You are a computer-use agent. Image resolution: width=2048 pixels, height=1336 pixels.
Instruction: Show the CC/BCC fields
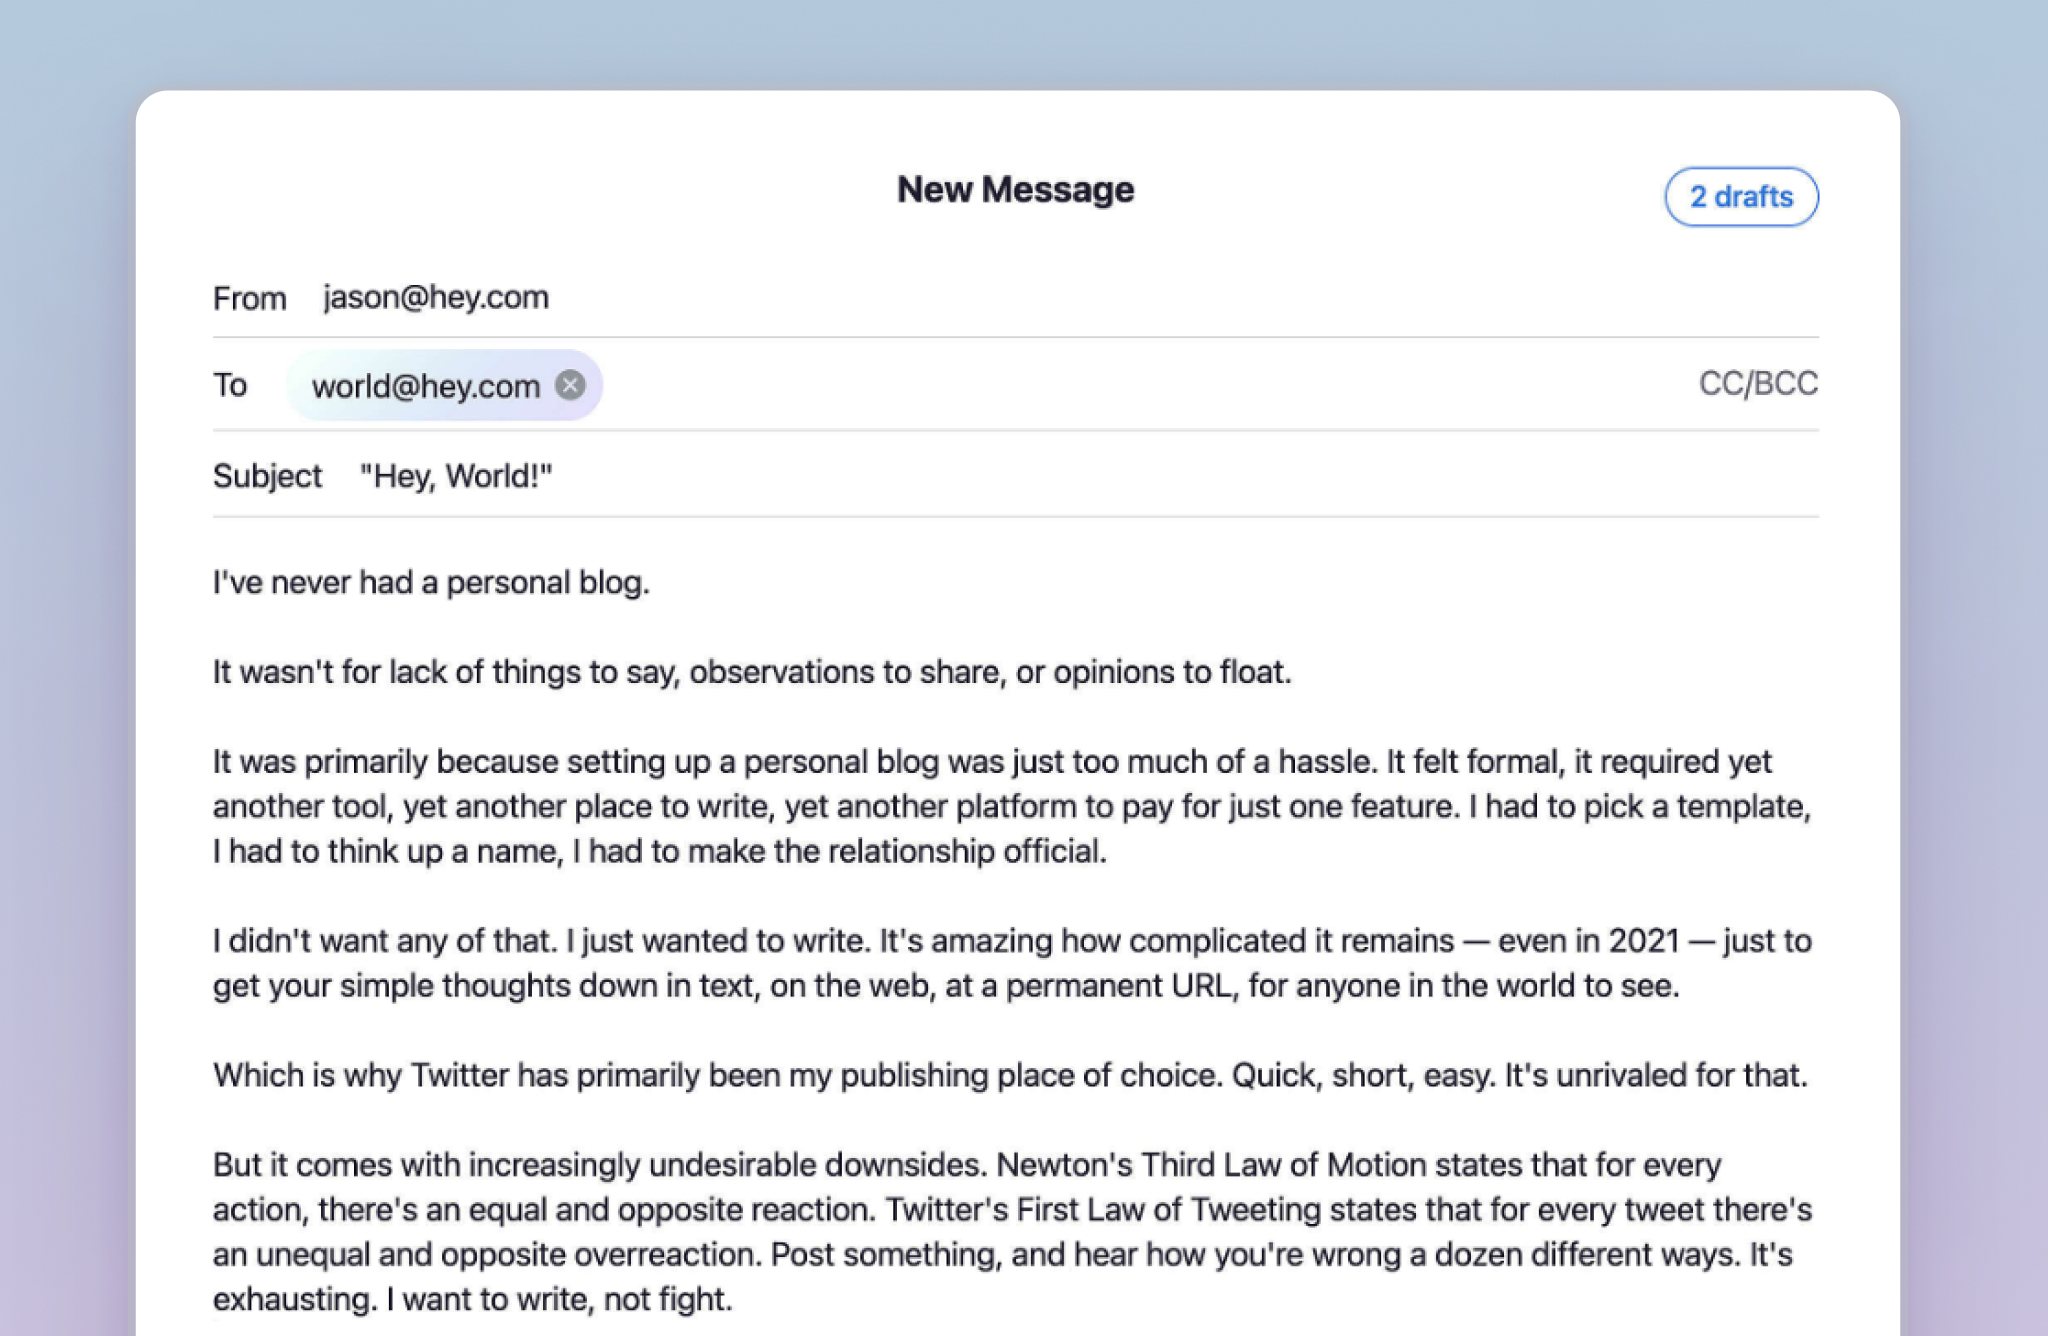point(1757,383)
